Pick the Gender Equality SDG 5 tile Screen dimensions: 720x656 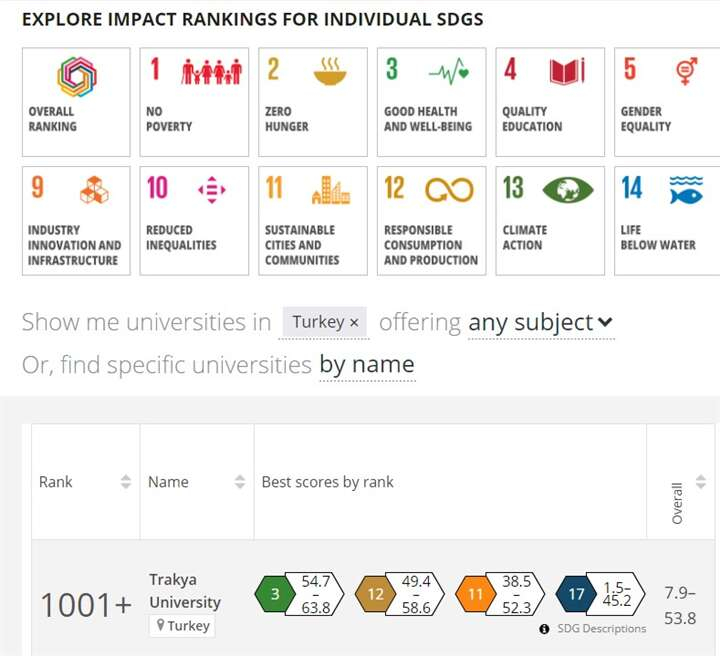pos(667,102)
